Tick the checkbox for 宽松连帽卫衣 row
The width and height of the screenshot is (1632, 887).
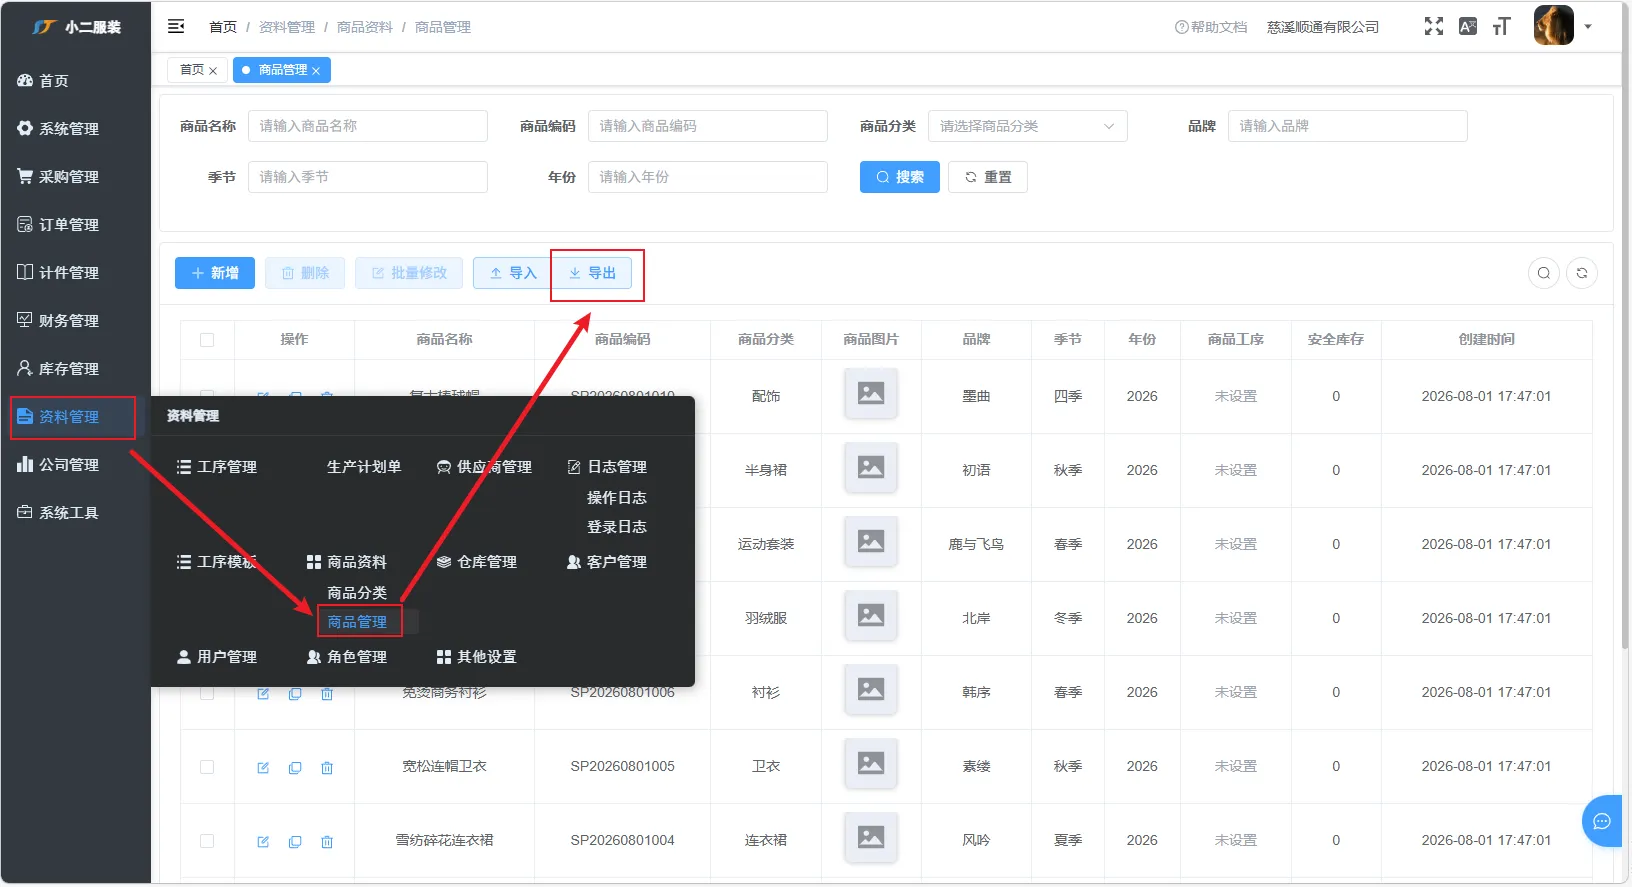[x=207, y=767]
